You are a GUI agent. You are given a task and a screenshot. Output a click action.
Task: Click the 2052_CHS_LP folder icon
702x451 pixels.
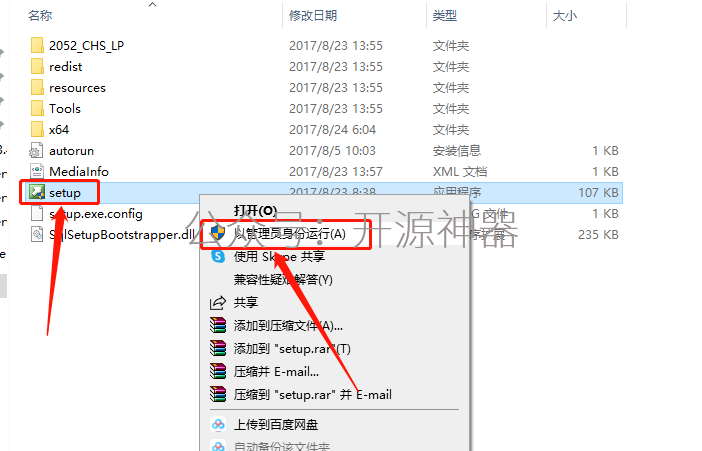click(x=37, y=45)
